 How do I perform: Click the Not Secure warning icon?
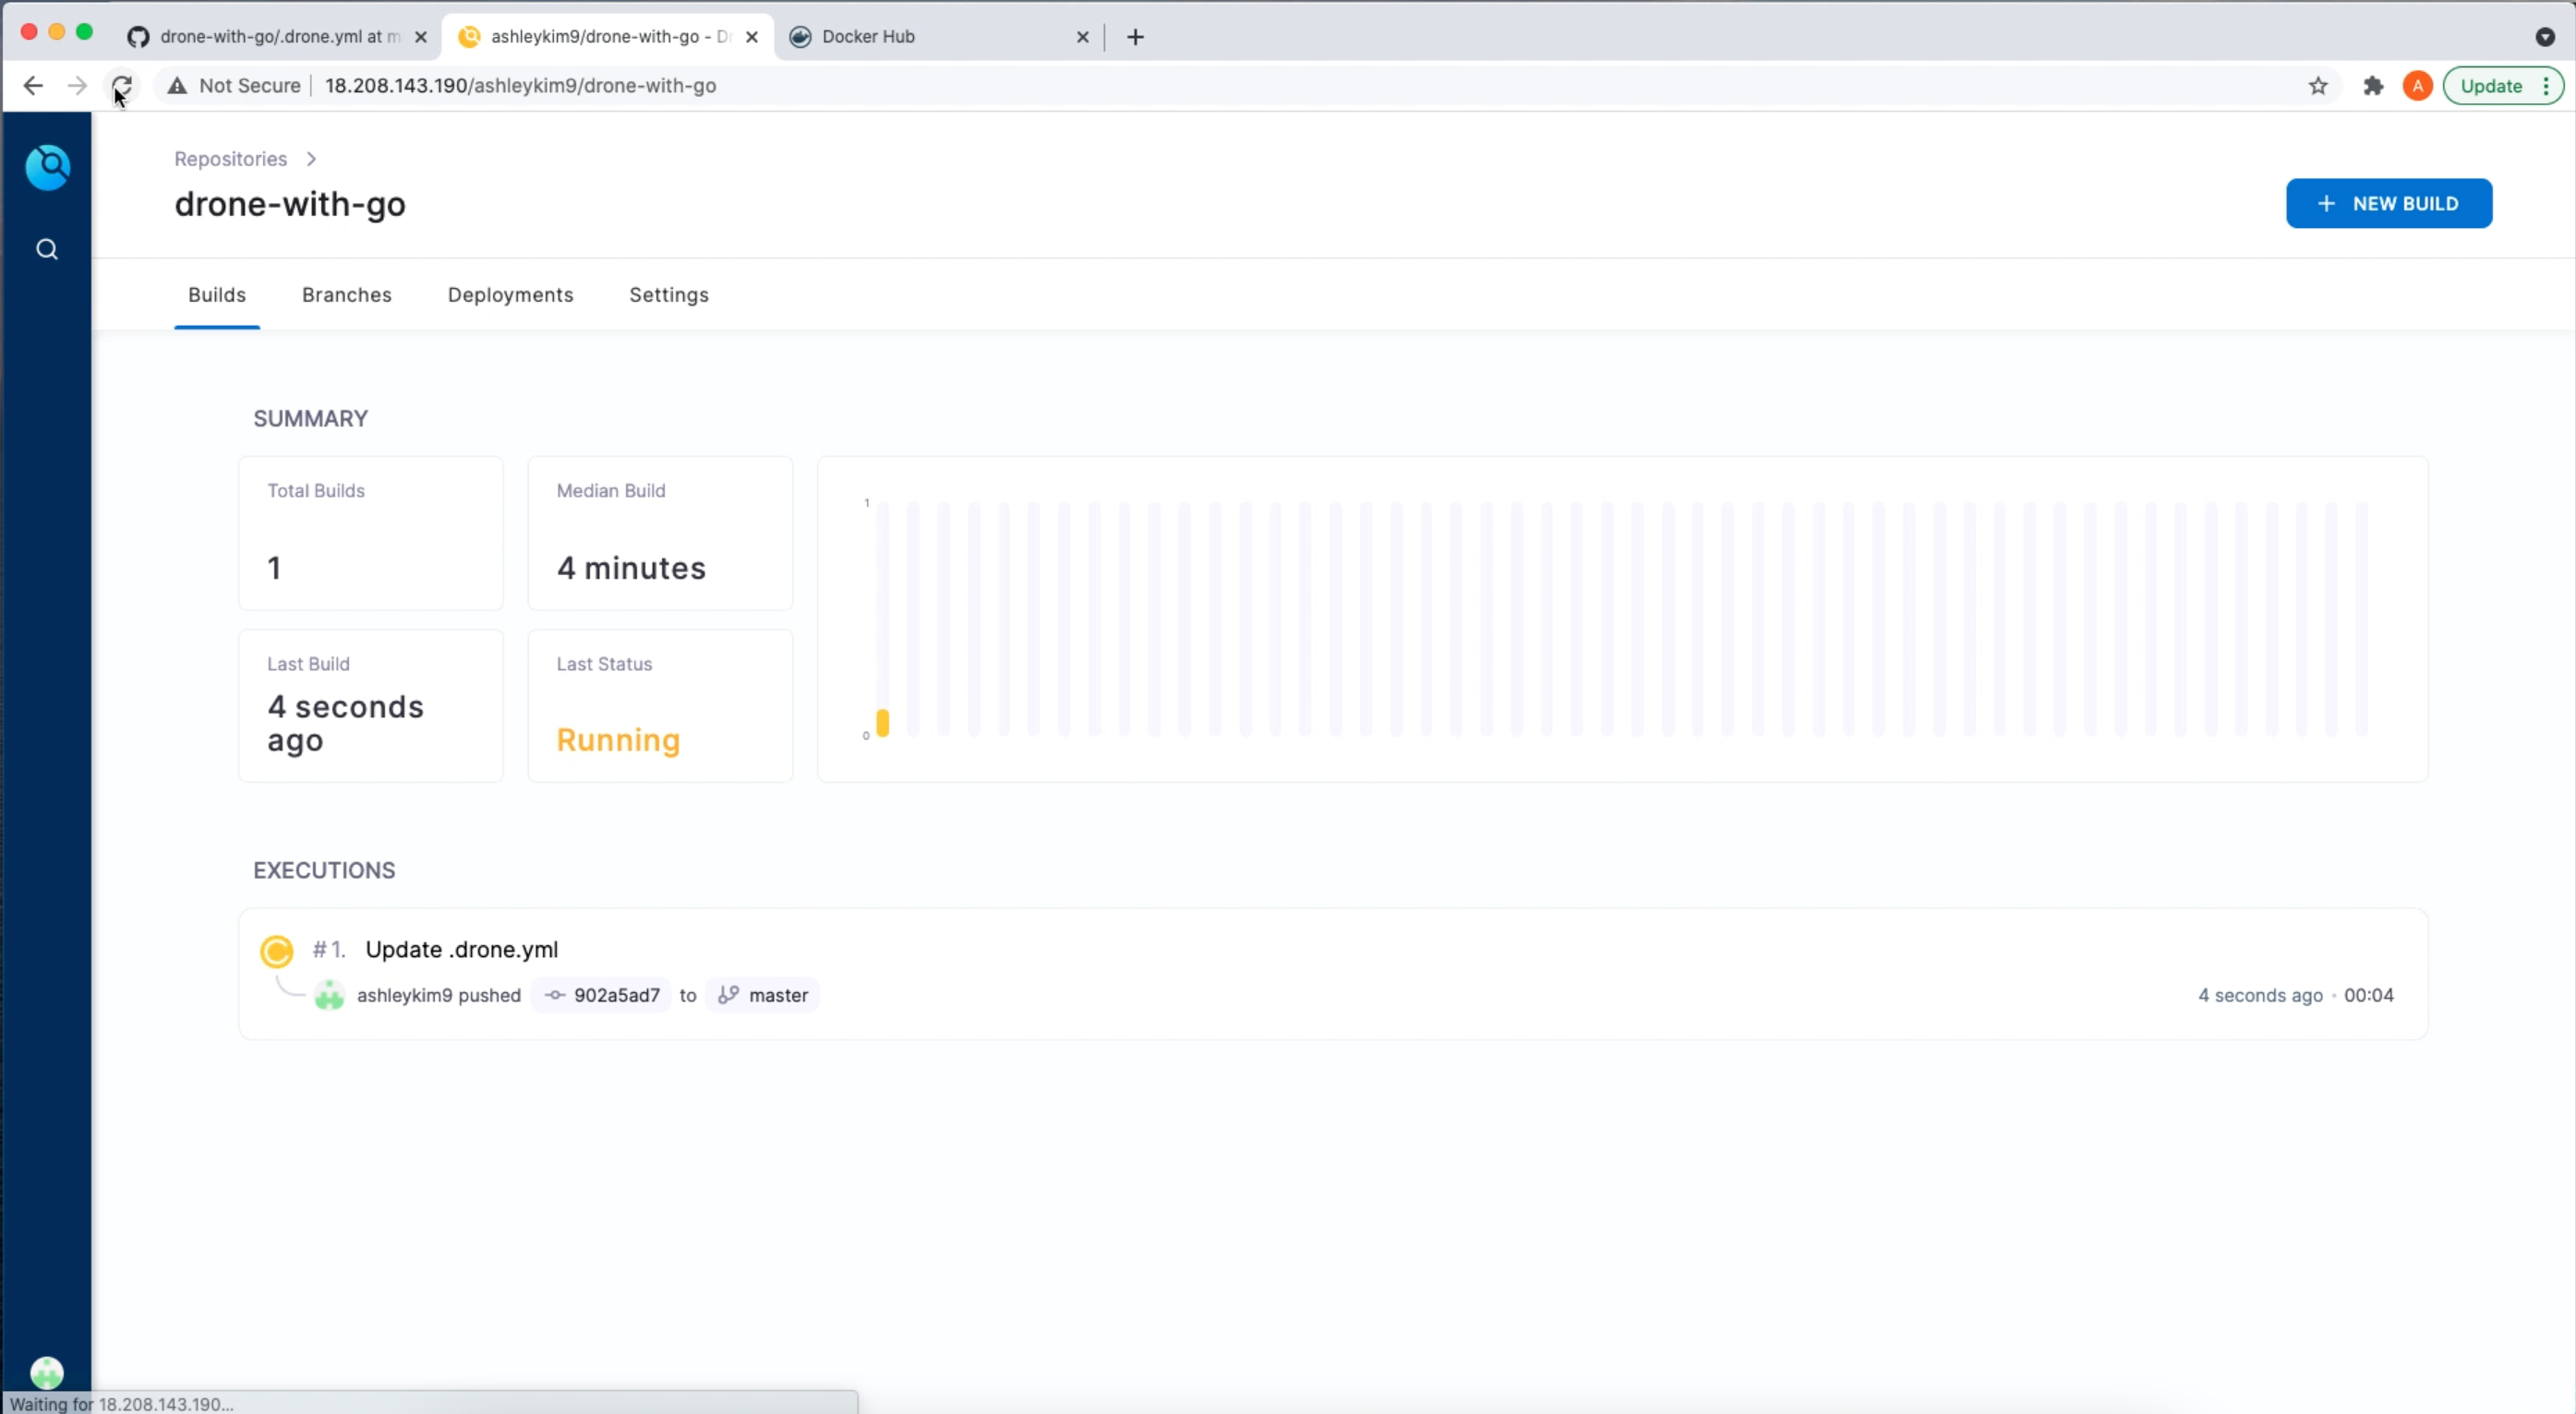[x=177, y=86]
